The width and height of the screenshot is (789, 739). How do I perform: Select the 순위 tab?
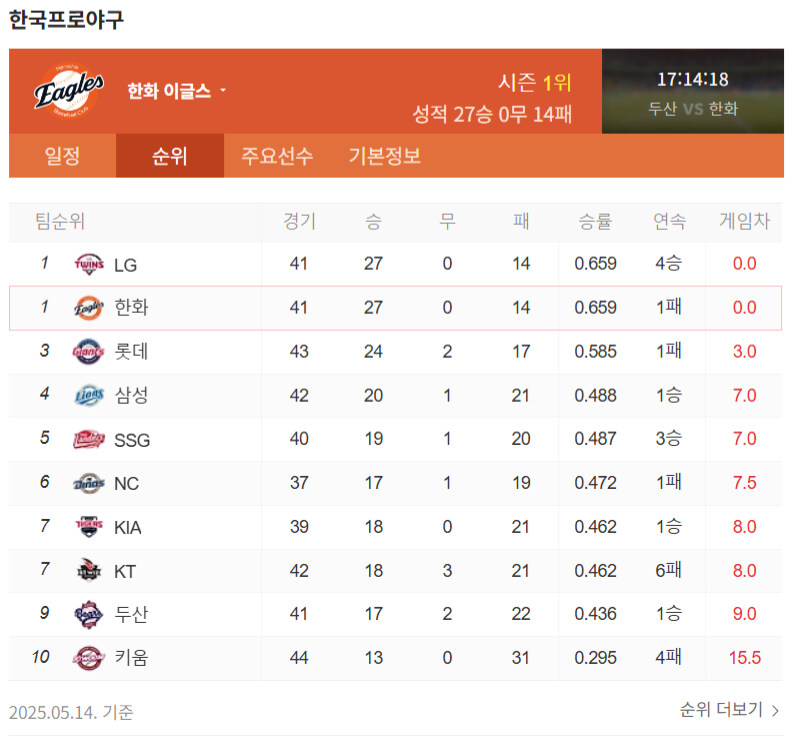pos(170,155)
